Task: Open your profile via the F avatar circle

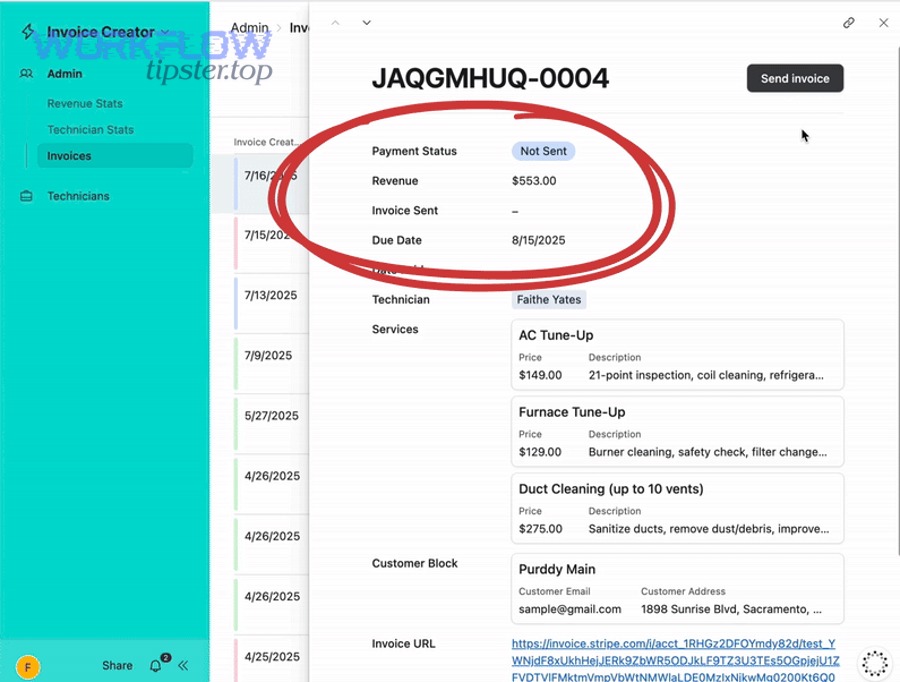Action: point(28,665)
